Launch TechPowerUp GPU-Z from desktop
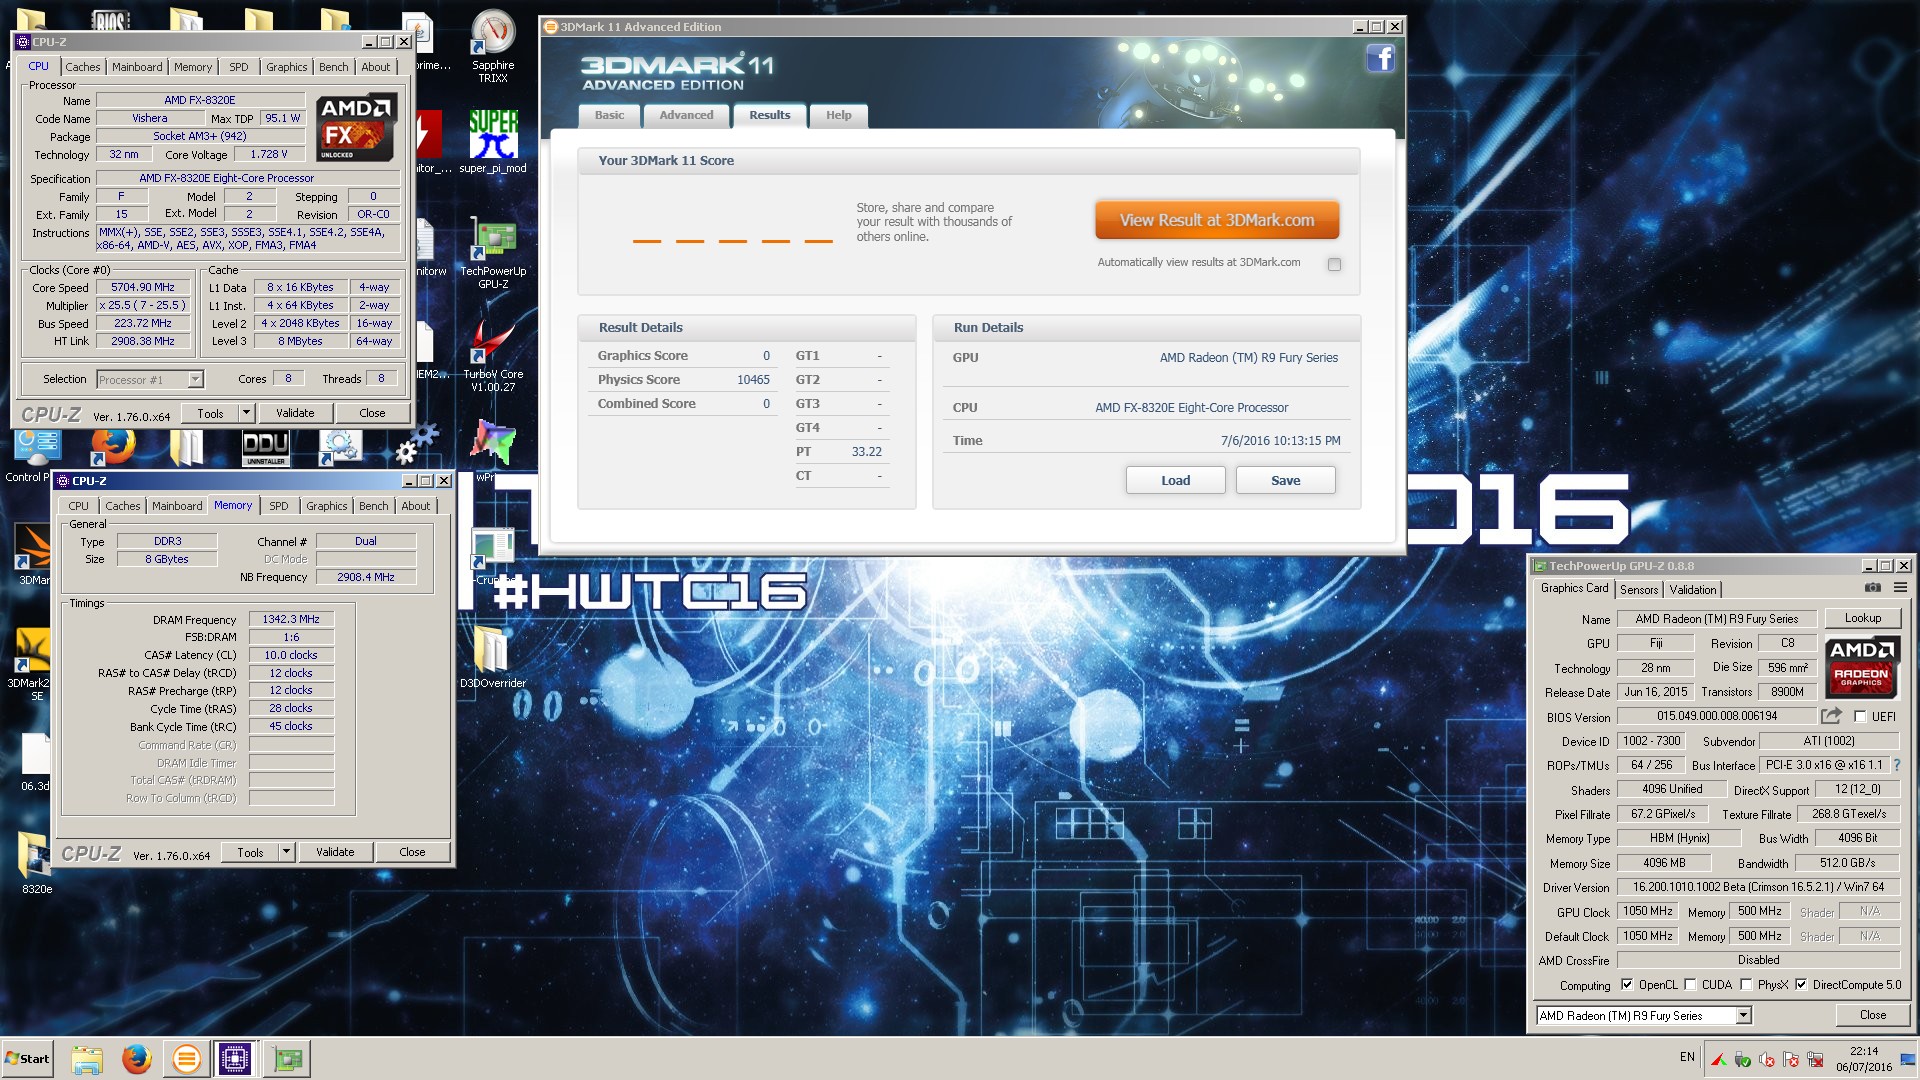 (493, 255)
